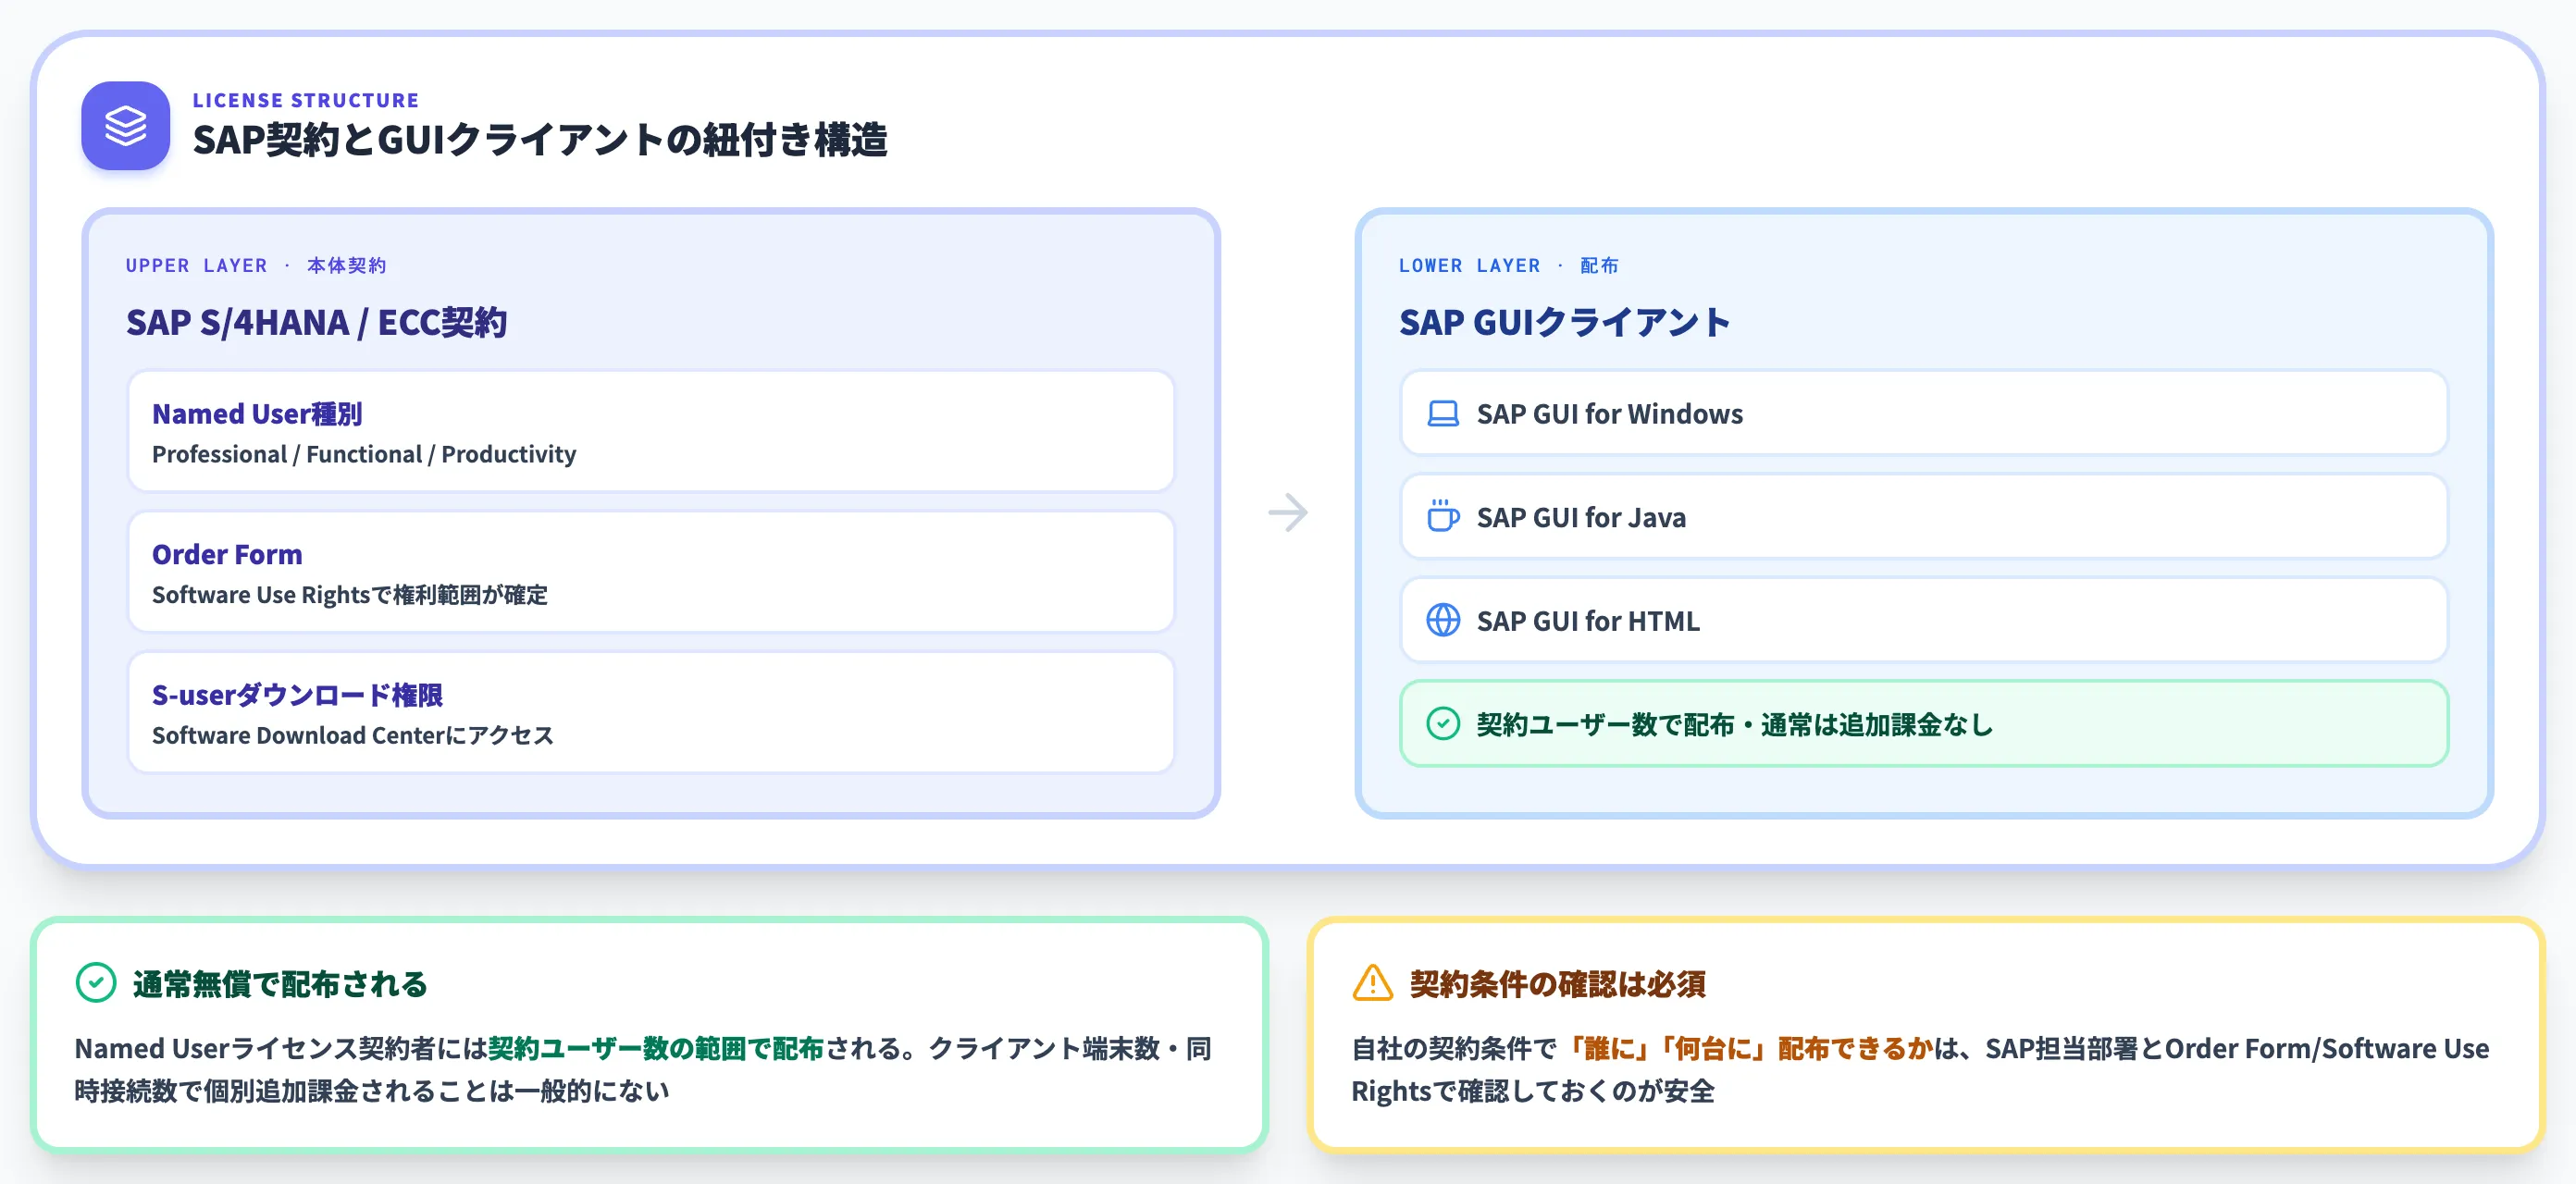
Task: Click Software Download Centerにアクセス text
Action: (353, 736)
